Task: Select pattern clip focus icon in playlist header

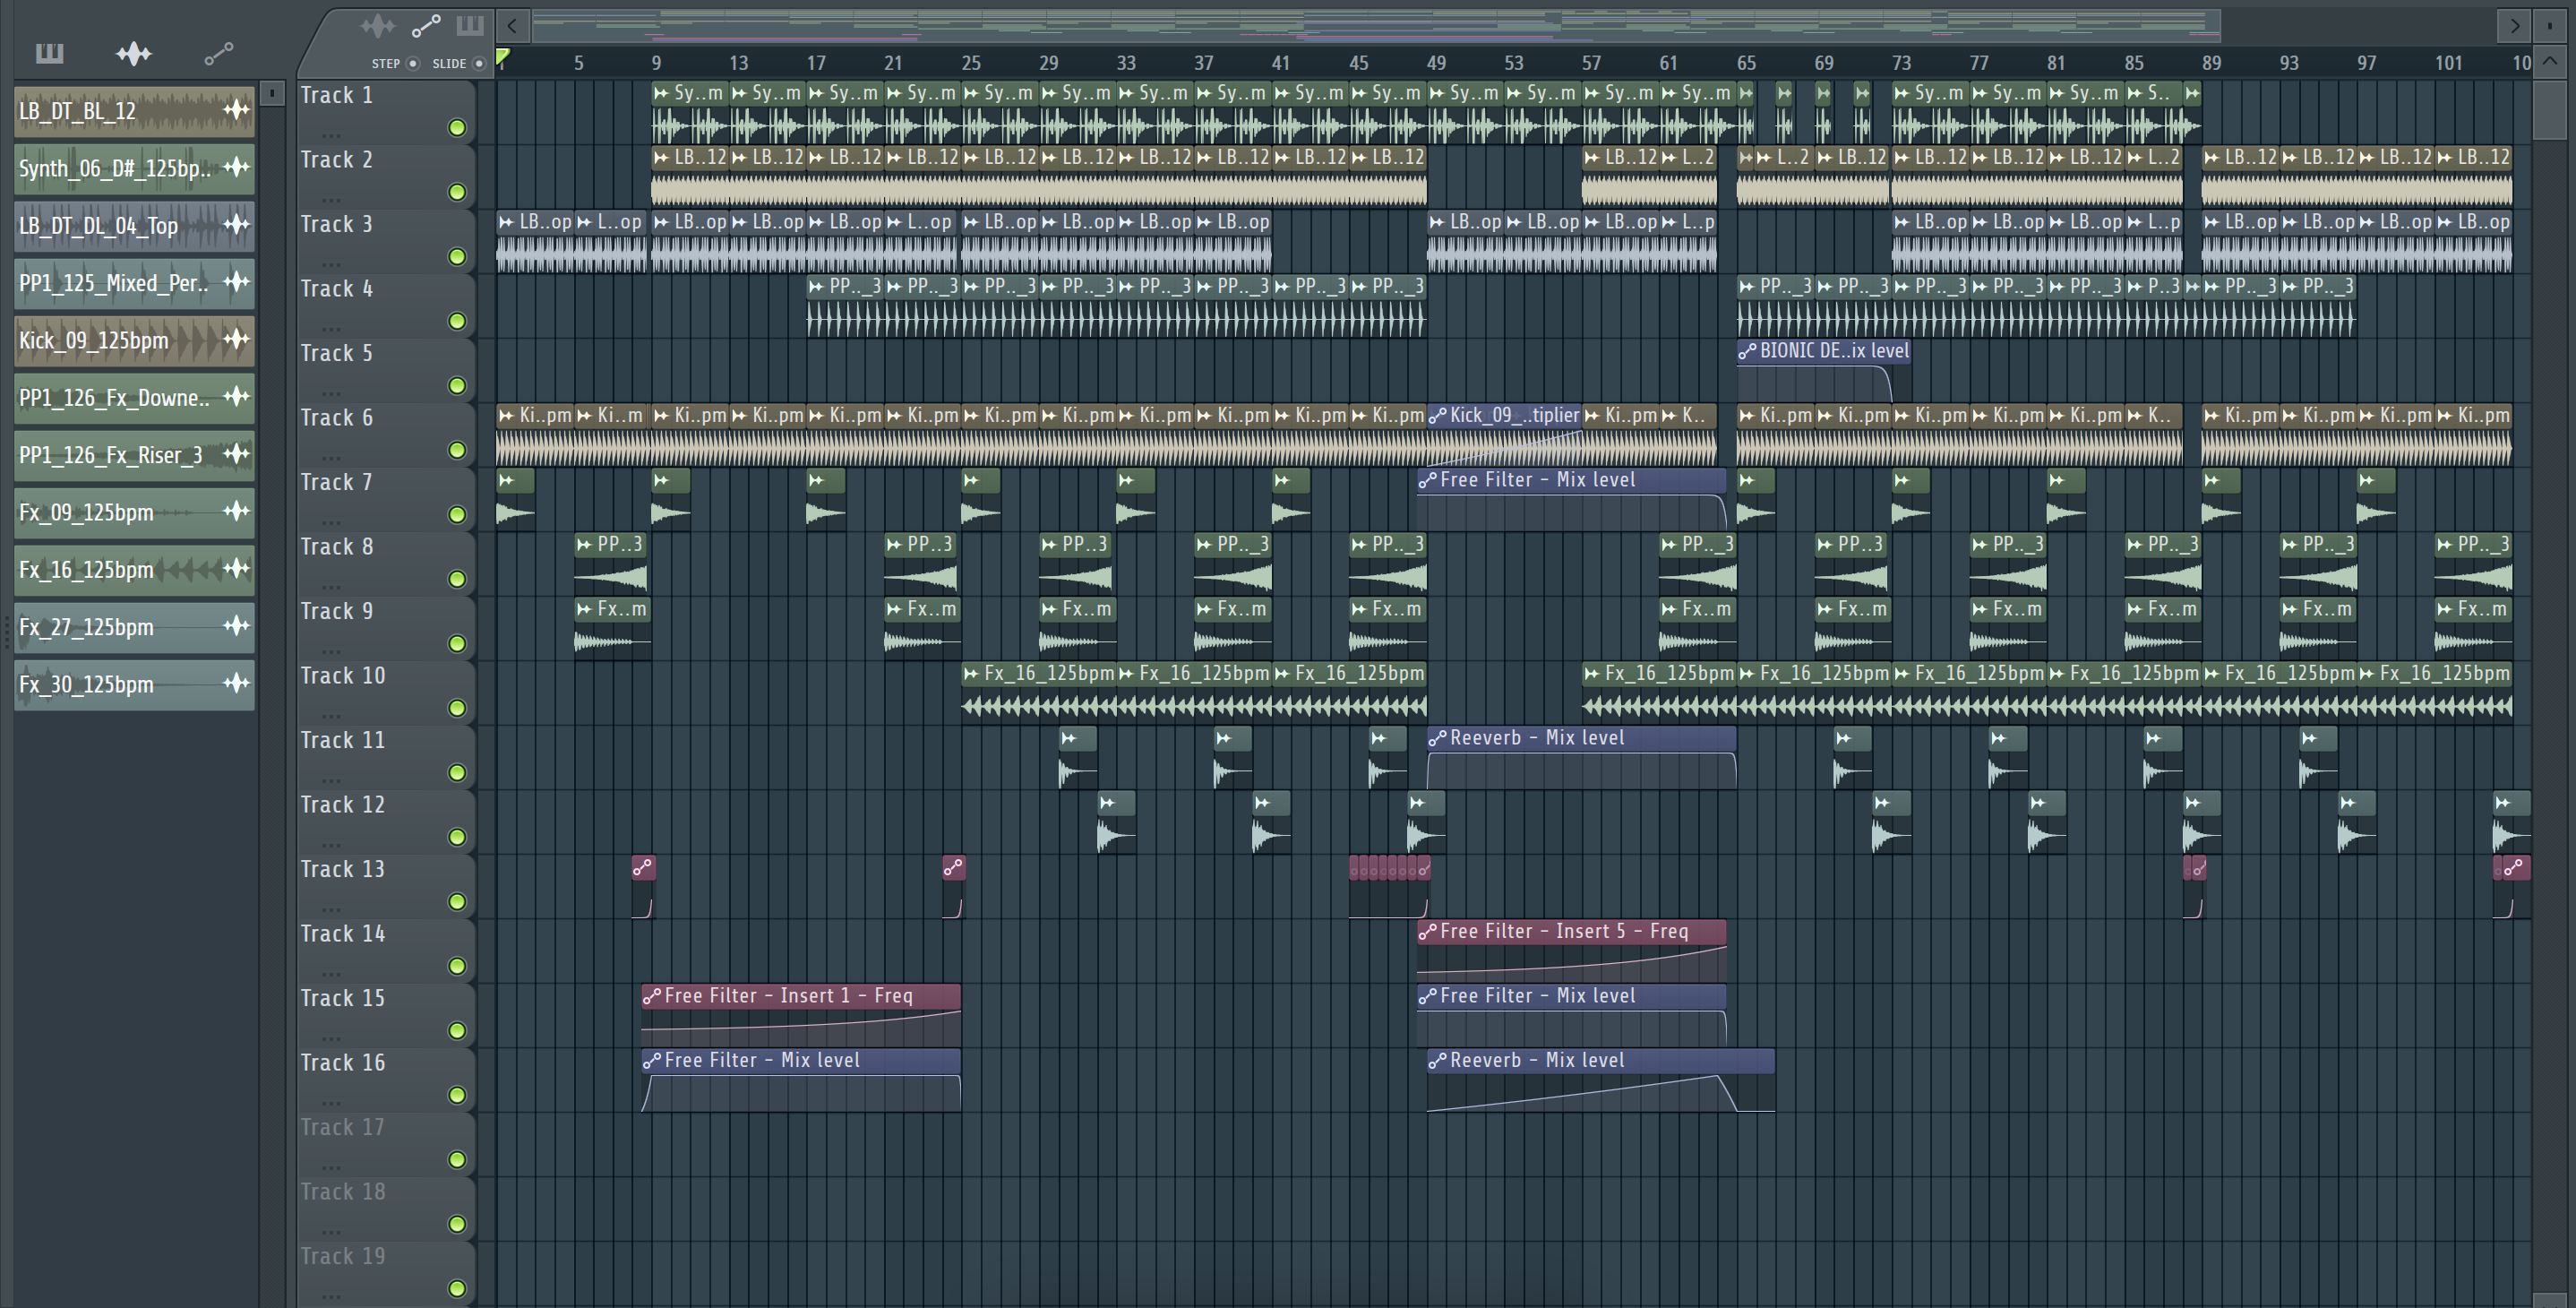Action: [x=470, y=25]
